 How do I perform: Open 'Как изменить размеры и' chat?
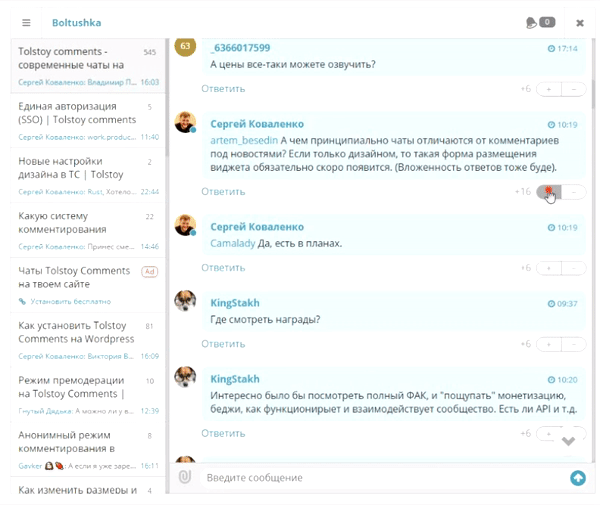point(88,486)
